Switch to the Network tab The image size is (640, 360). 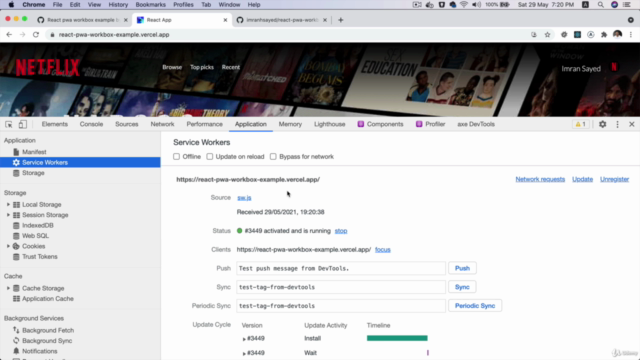click(x=162, y=124)
